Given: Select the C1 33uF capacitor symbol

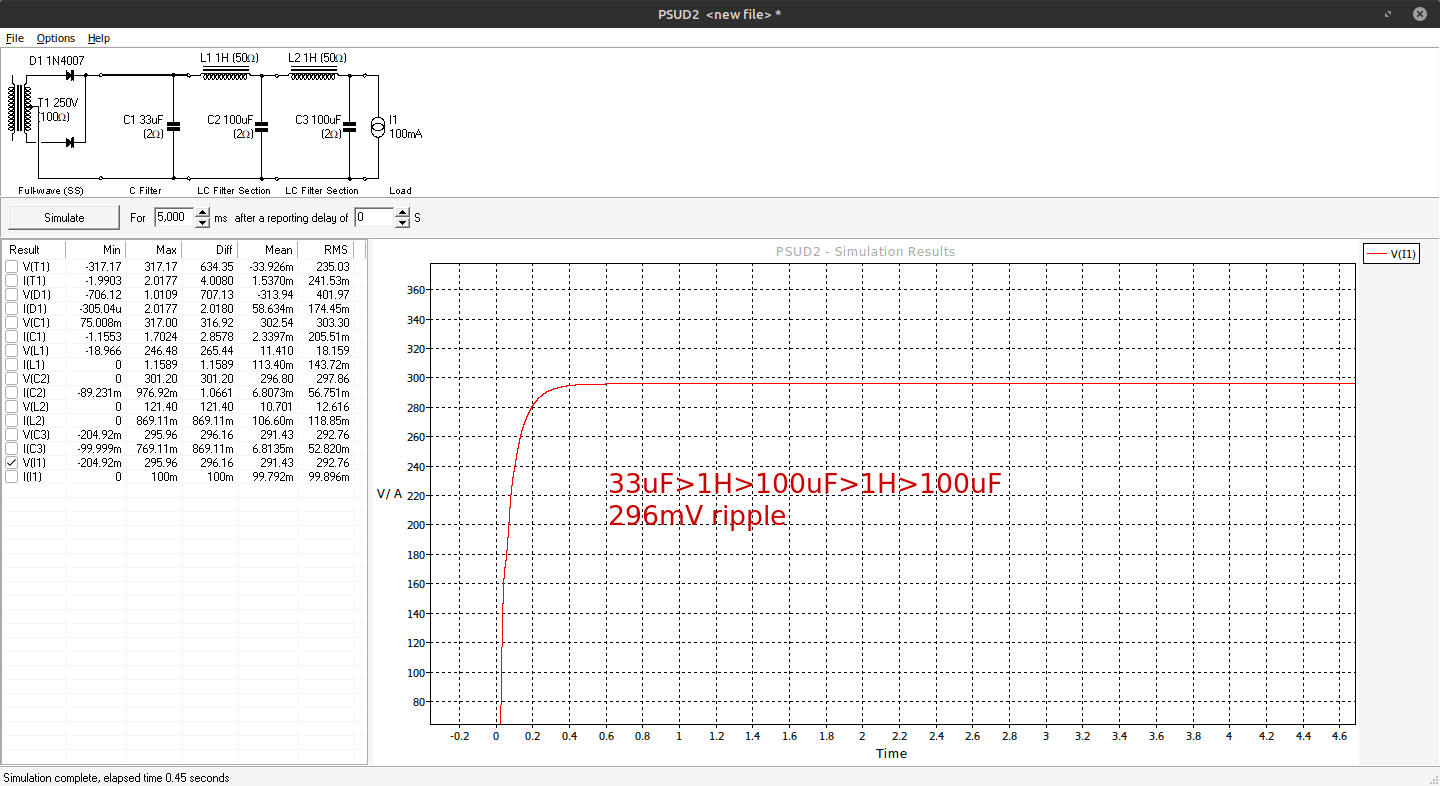Looking at the screenshot, I should coord(174,126).
